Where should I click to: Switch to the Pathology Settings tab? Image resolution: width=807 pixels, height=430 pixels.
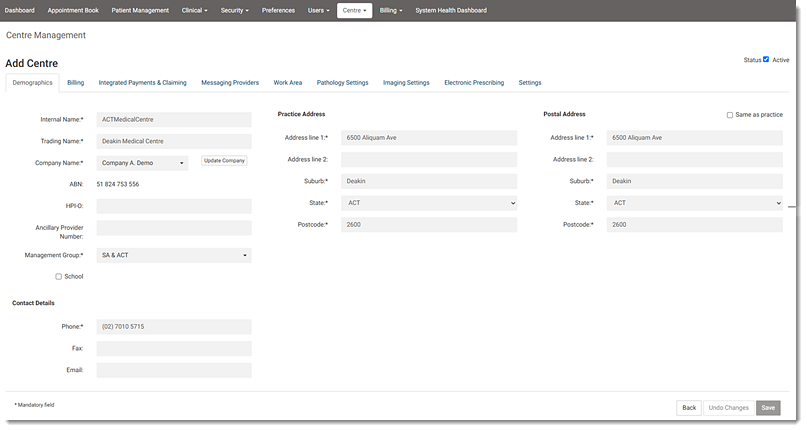click(342, 83)
